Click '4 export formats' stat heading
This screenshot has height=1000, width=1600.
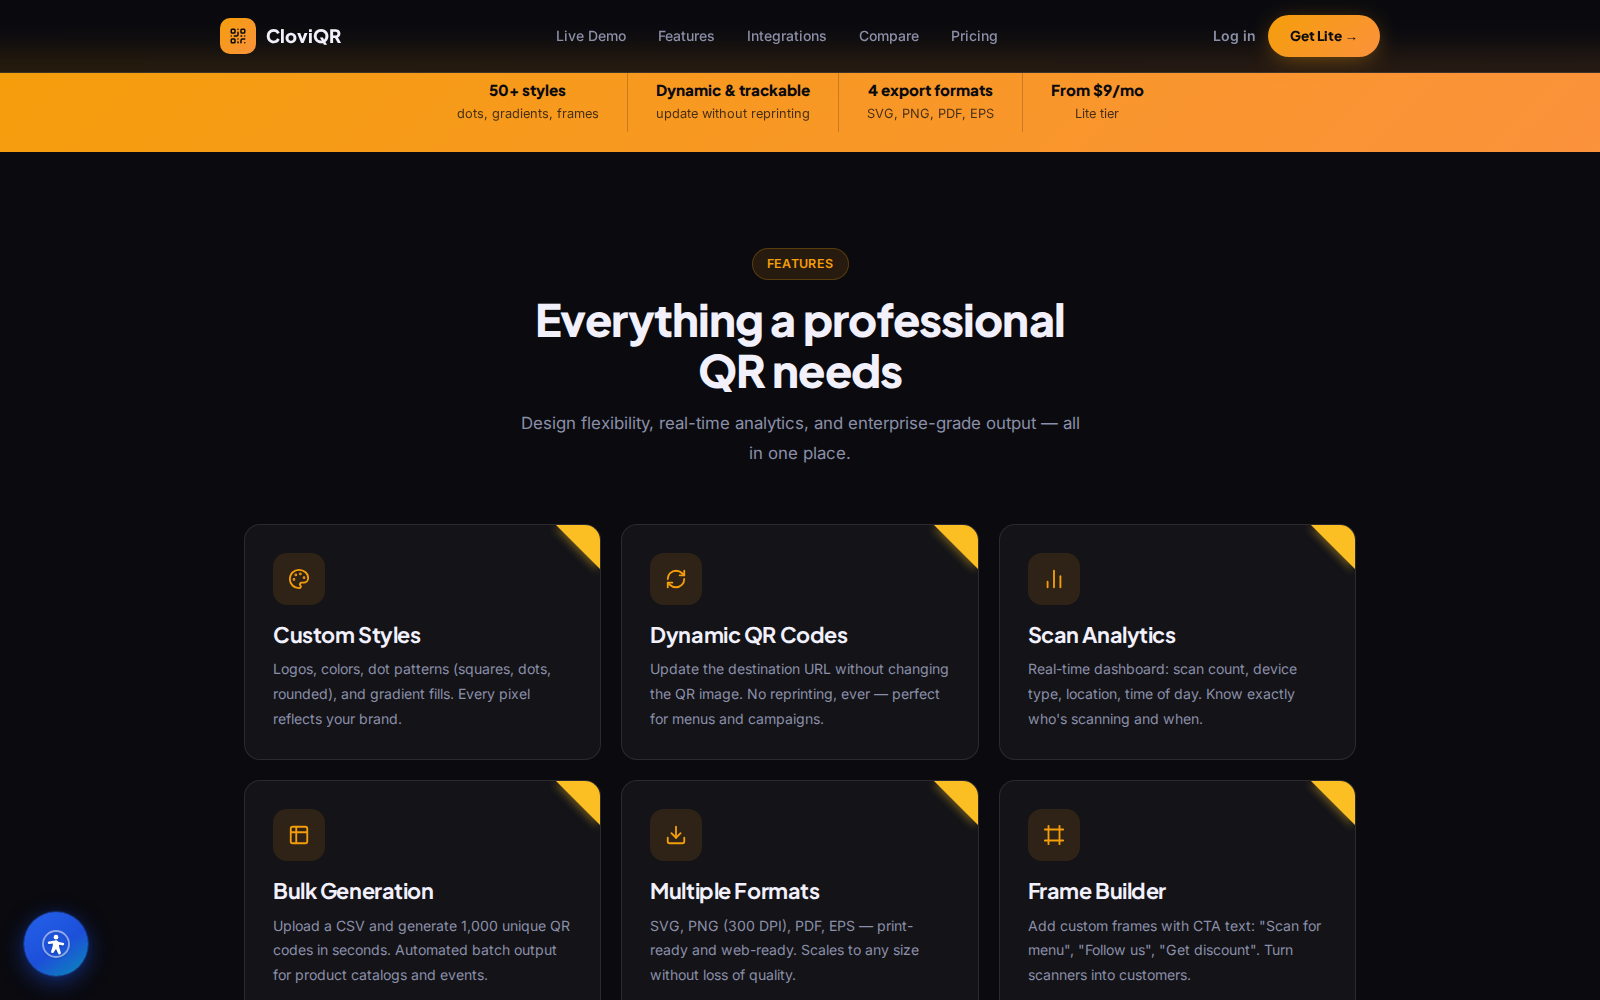pyautogui.click(x=930, y=91)
